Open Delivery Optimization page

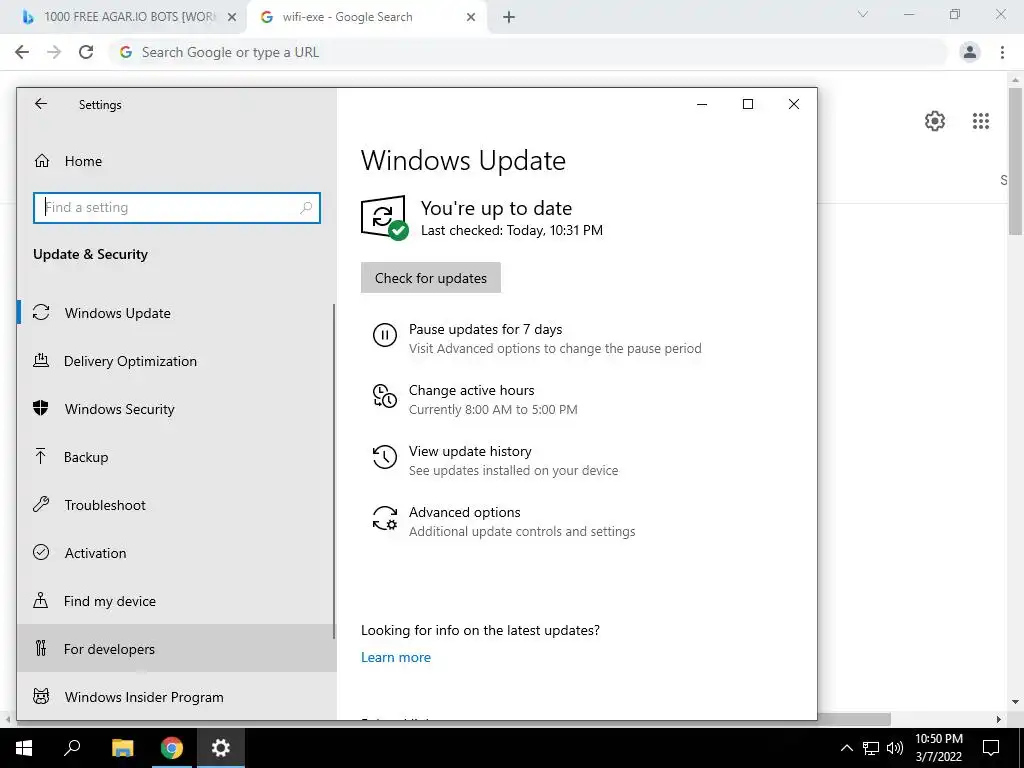[x=177, y=361]
